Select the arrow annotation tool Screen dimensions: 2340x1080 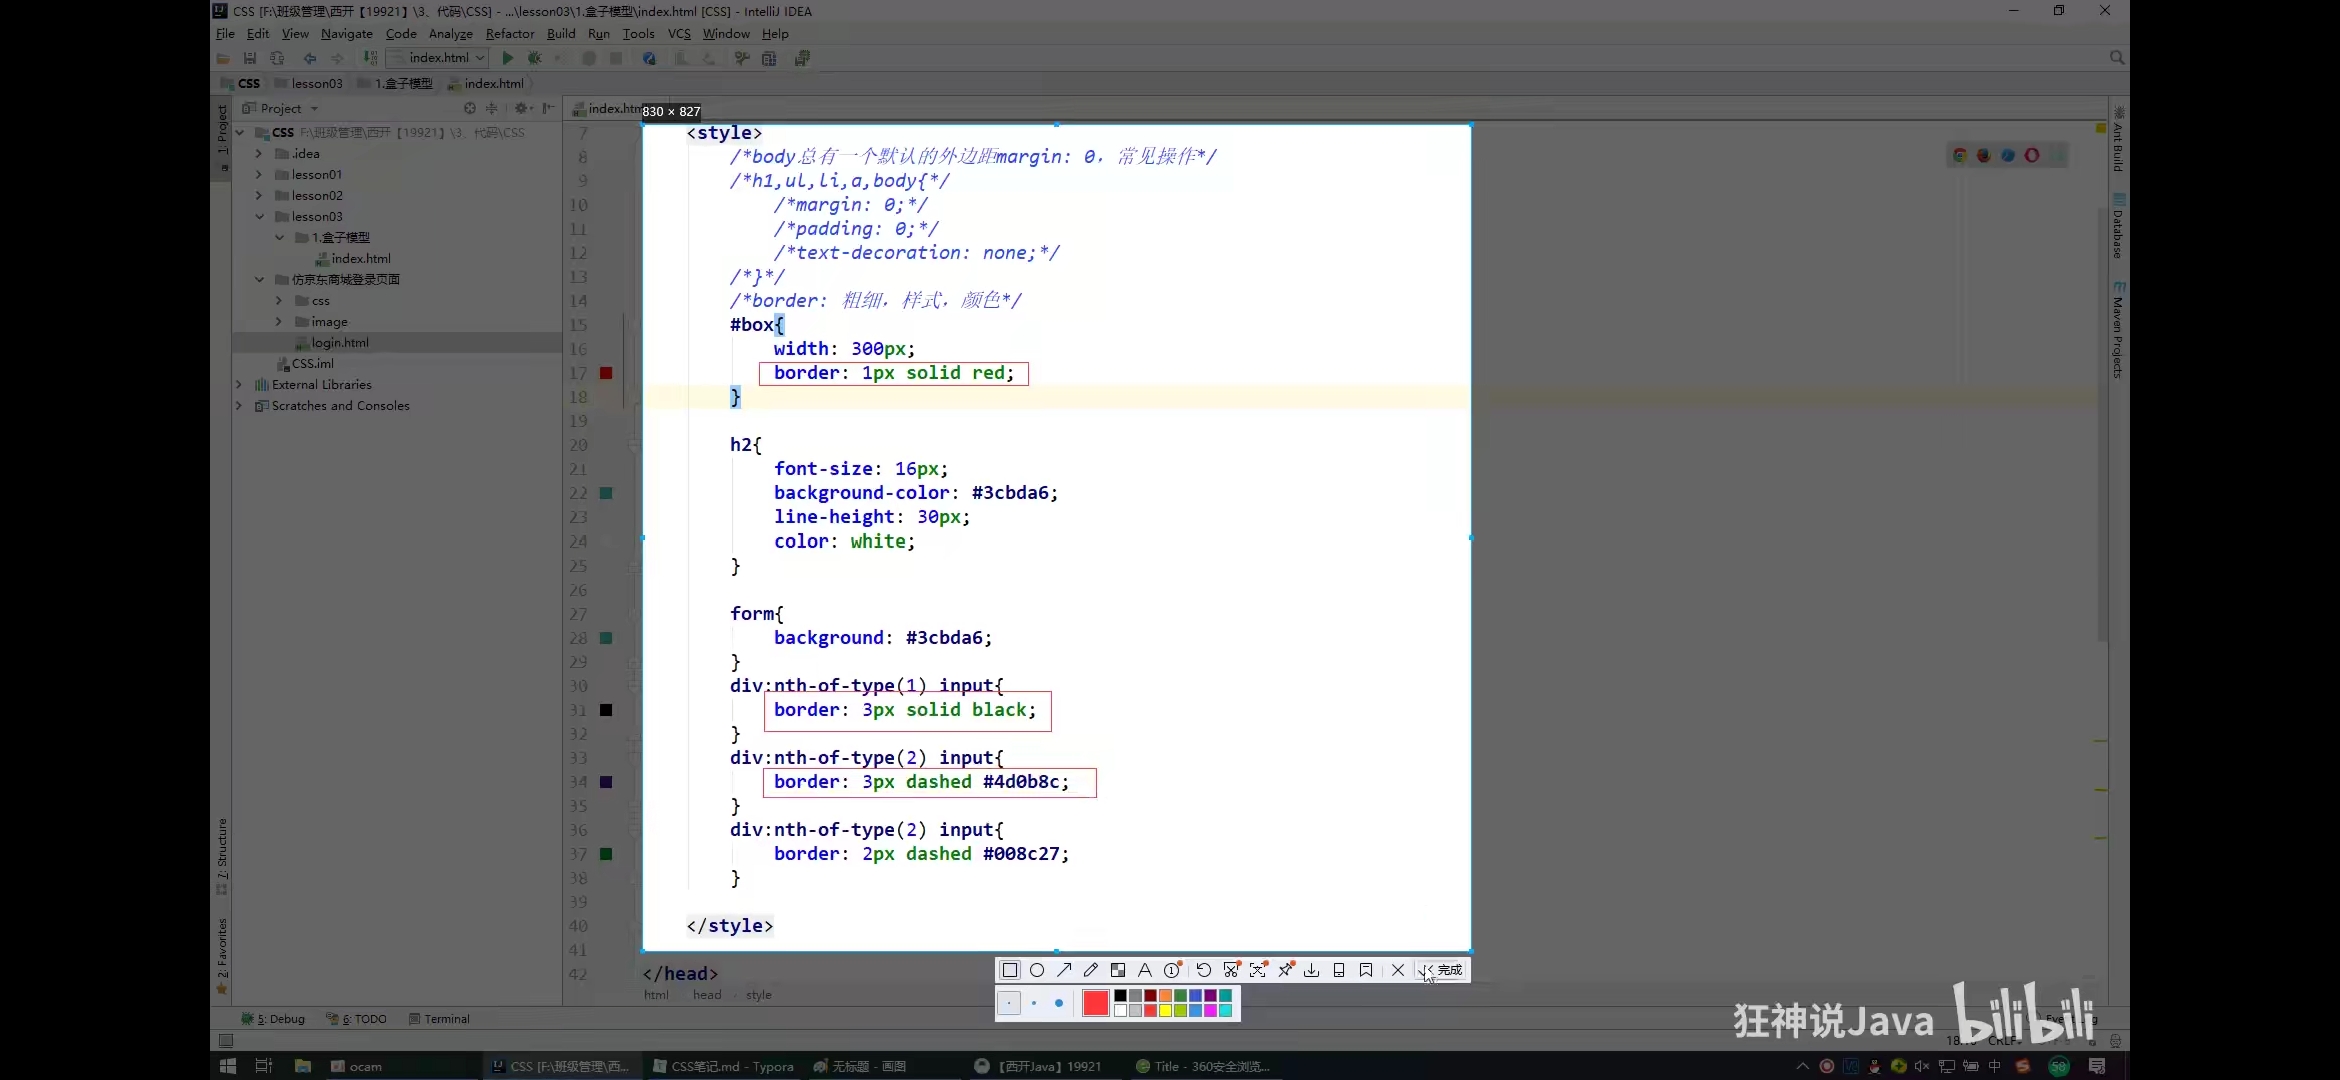point(1064,970)
